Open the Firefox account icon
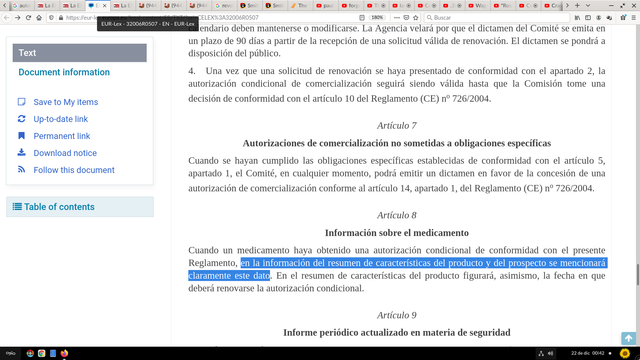640x360 pixels. (x=598, y=18)
